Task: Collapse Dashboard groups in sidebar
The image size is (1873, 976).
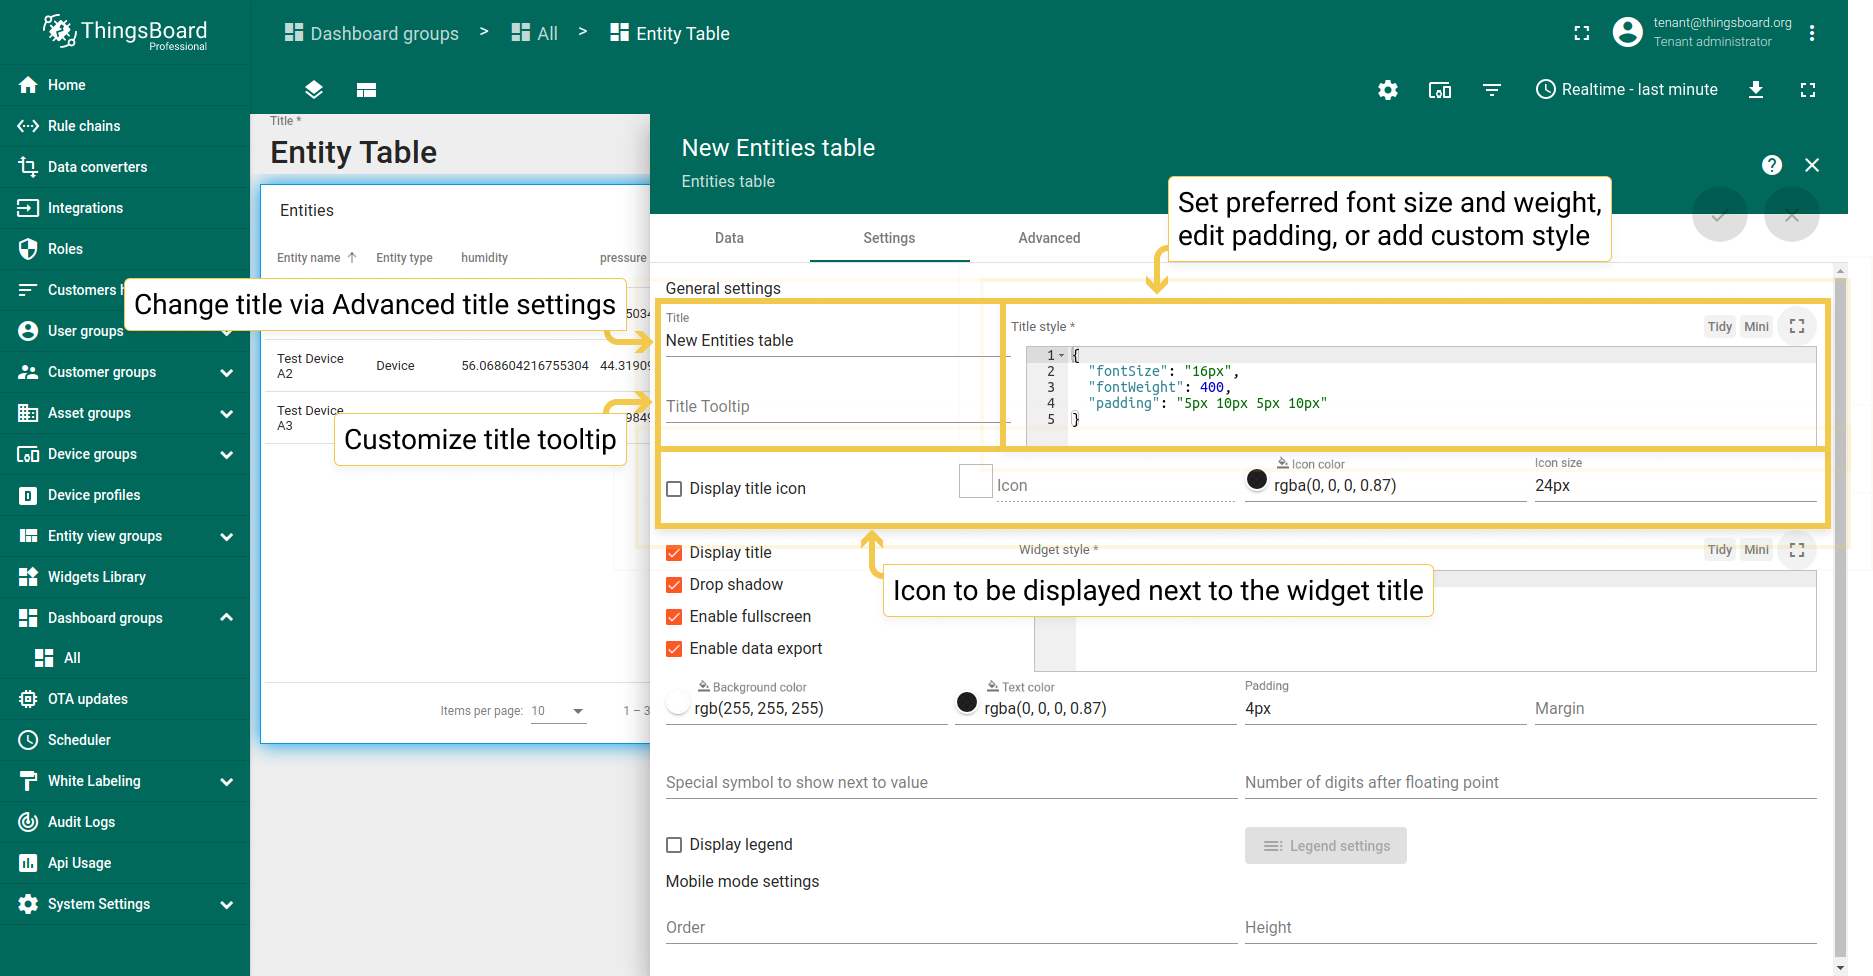Action: [x=227, y=618]
